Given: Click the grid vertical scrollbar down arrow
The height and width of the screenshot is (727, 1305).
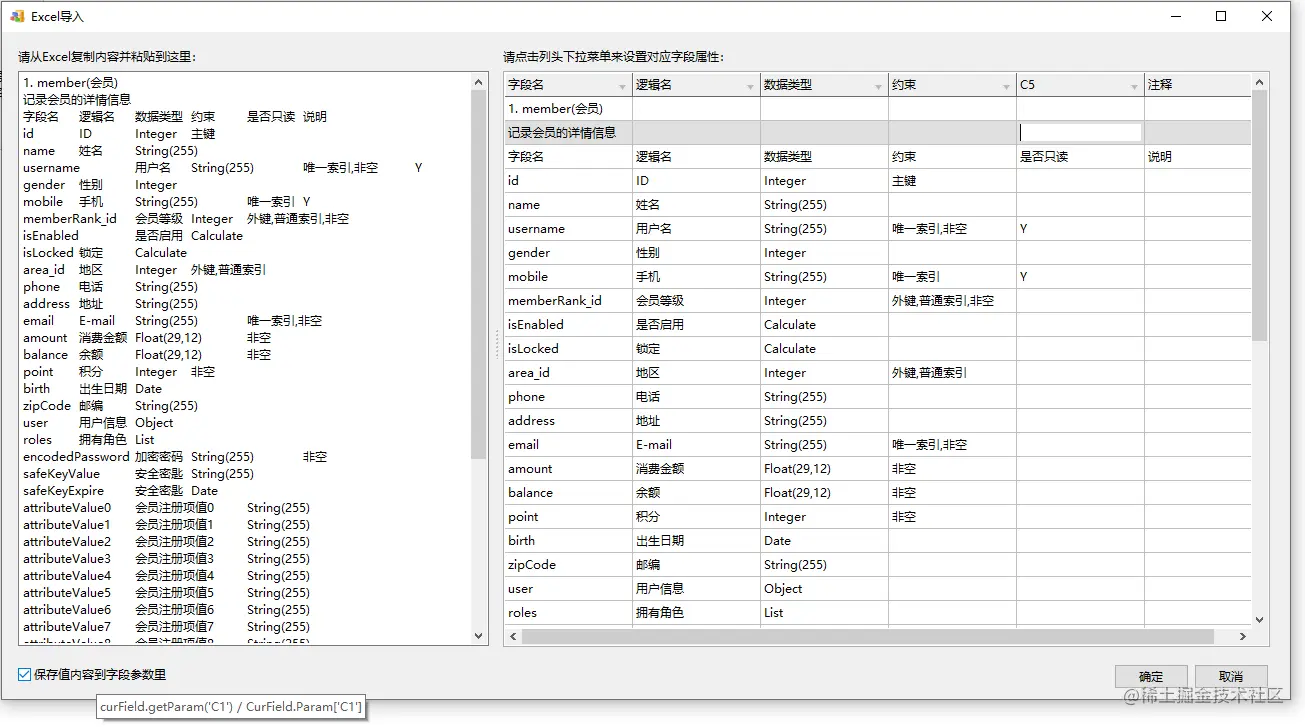Looking at the screenshot, I should click(1259, 619).
